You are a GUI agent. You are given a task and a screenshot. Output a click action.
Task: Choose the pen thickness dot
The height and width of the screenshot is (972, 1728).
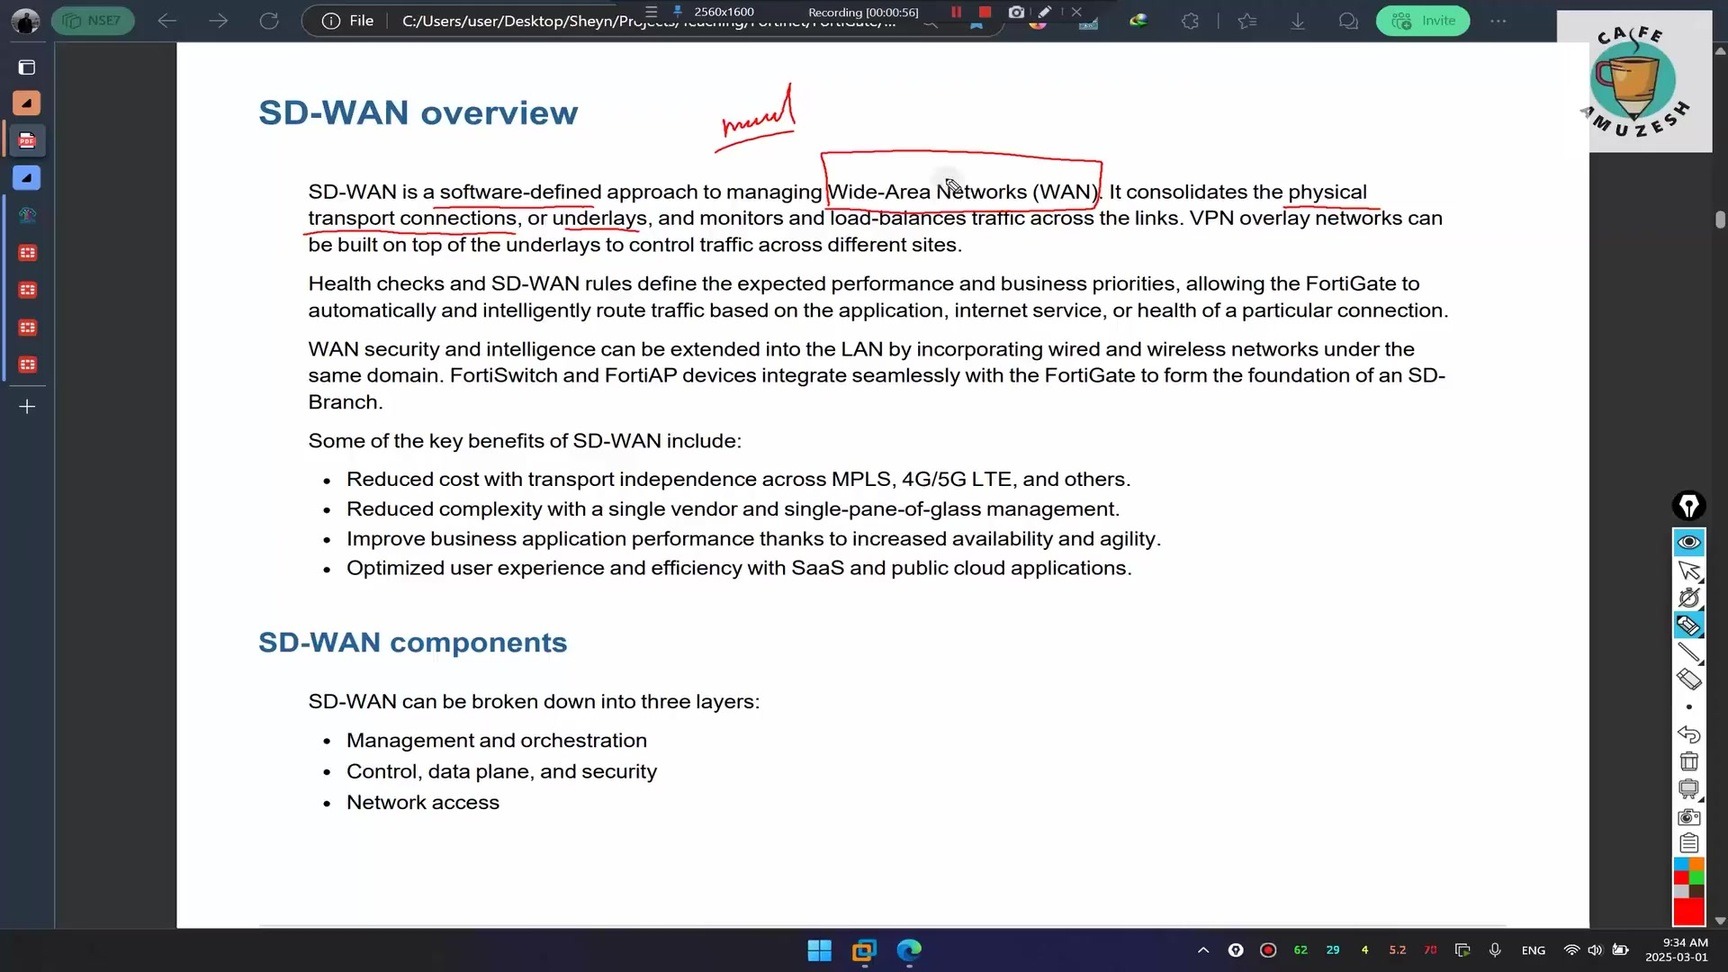pyautogui.click(x=1689, y=707)
